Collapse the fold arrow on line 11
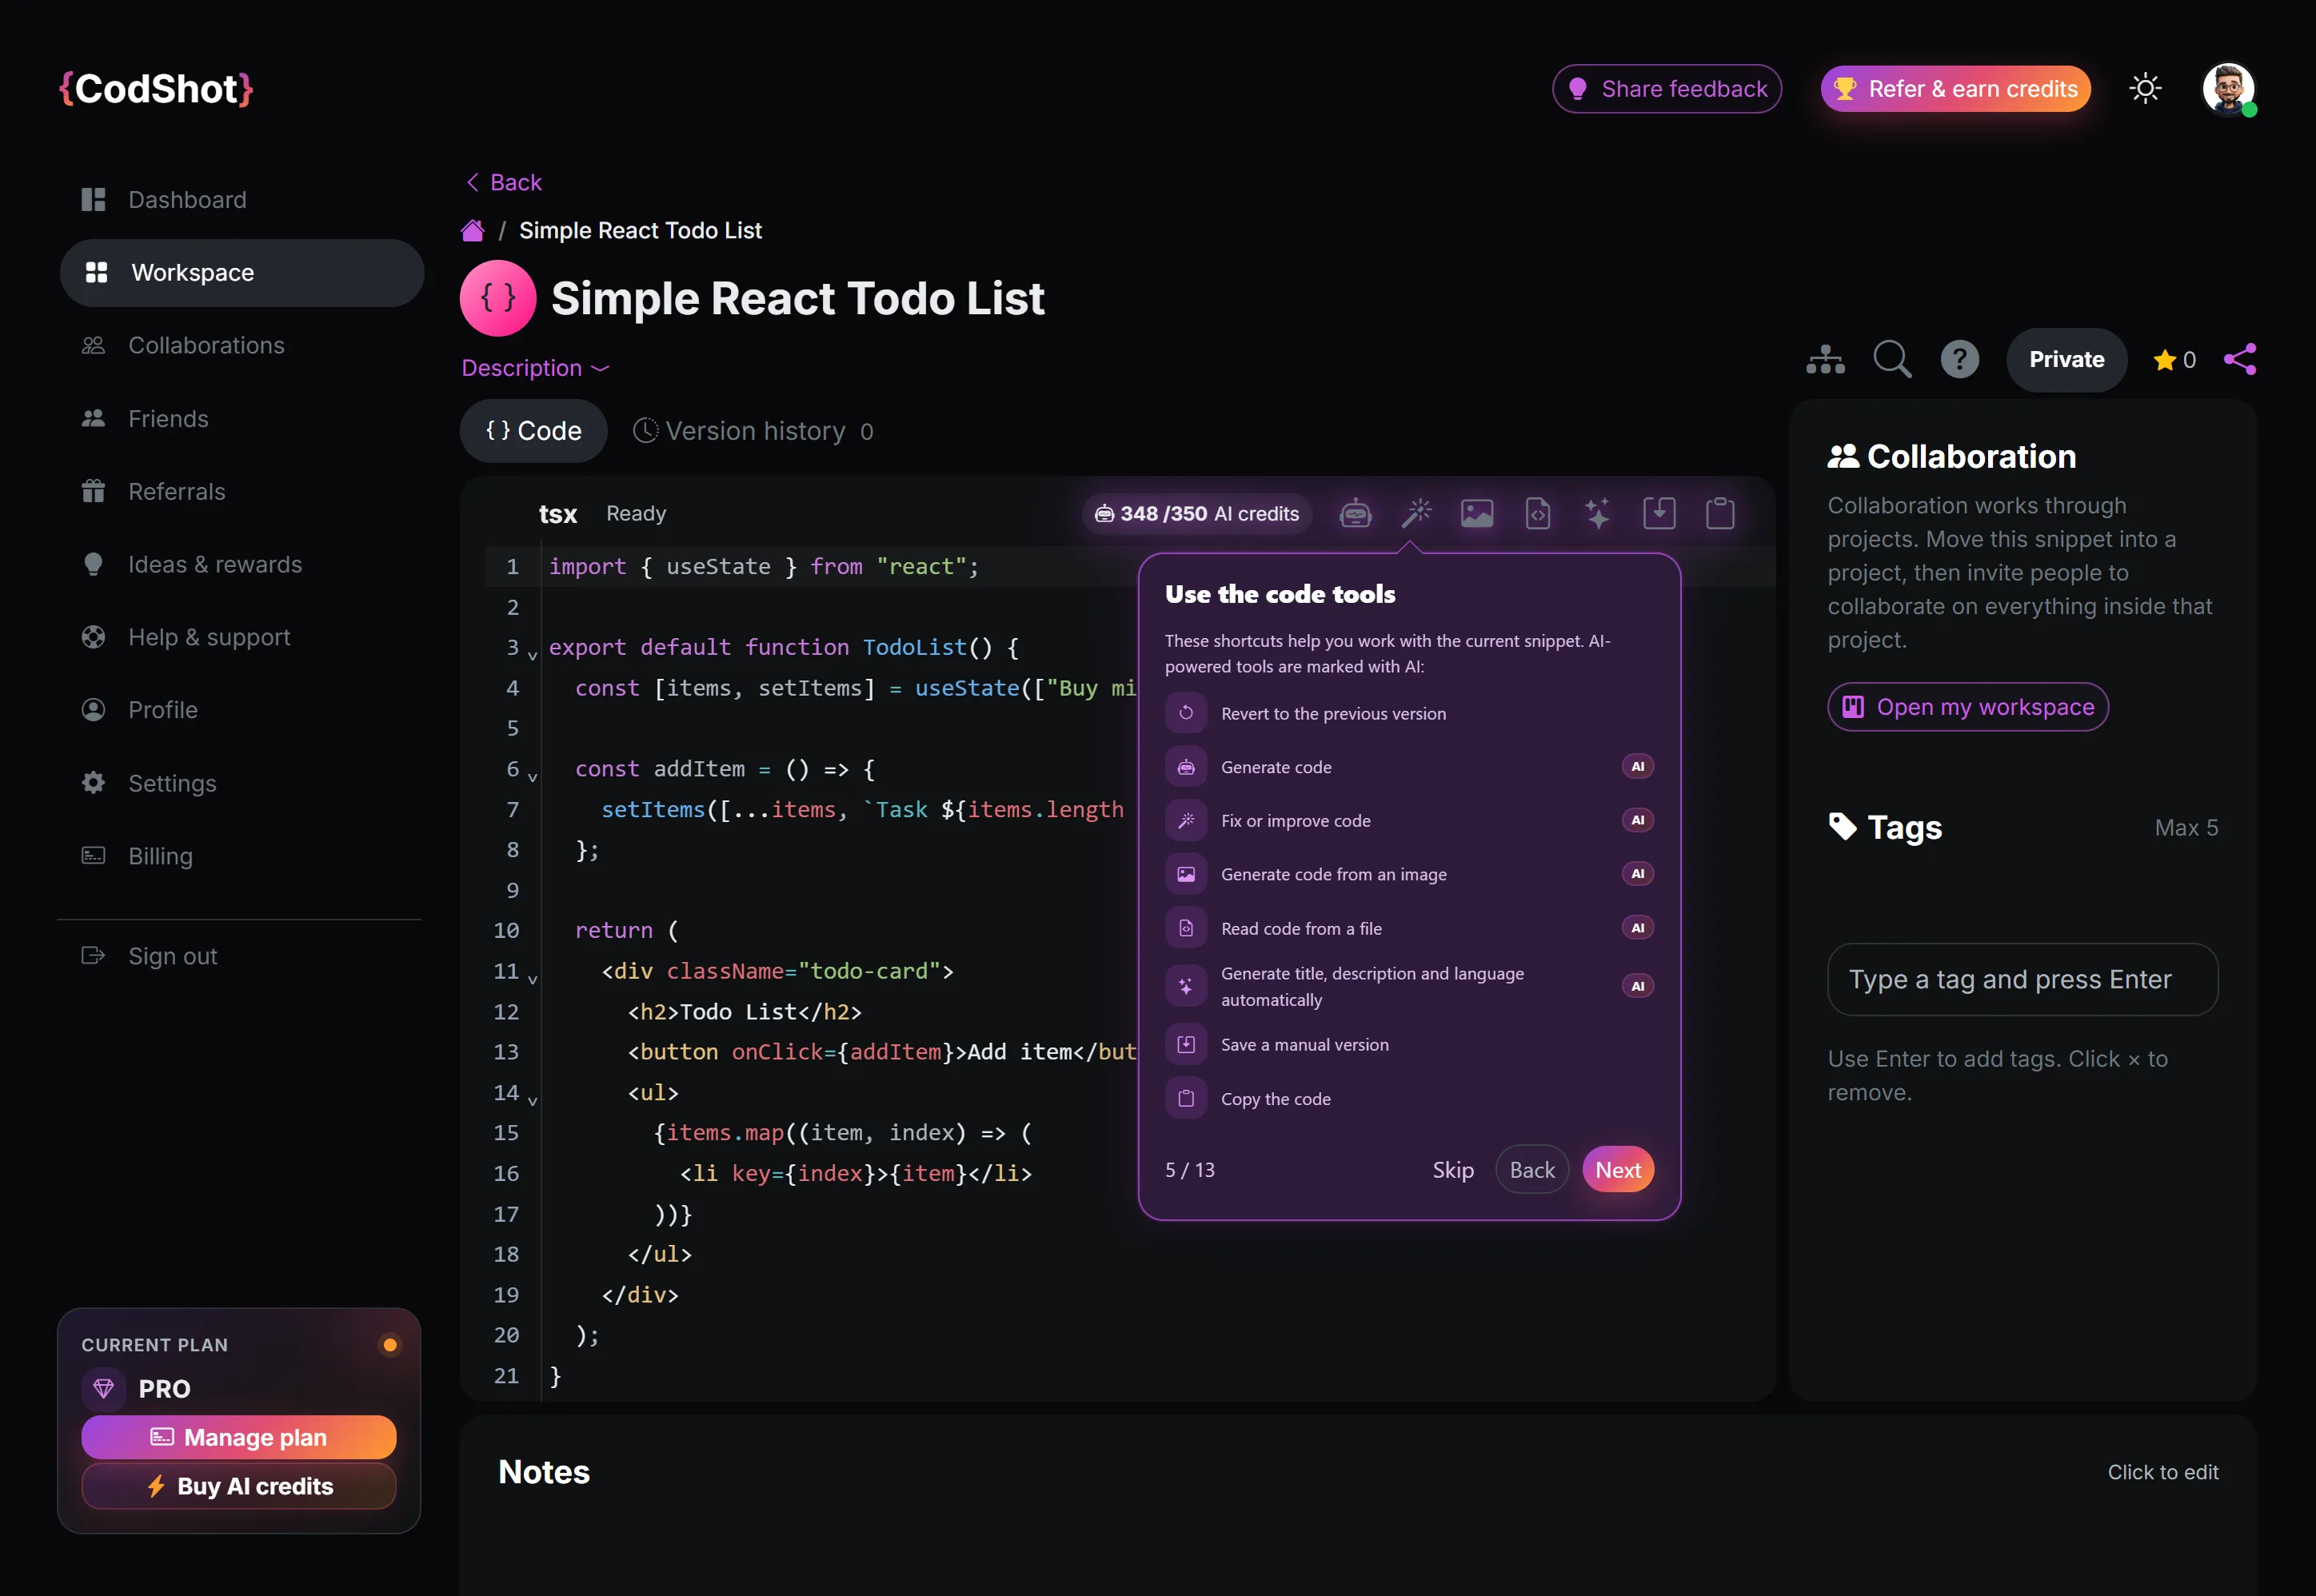This screenshot has height=1596, width=2316. point(533,979)
